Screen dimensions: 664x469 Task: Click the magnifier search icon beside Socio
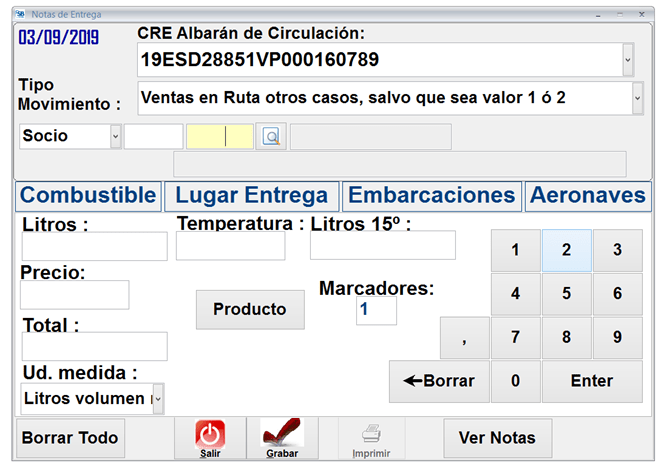click(x=270, y=137)
